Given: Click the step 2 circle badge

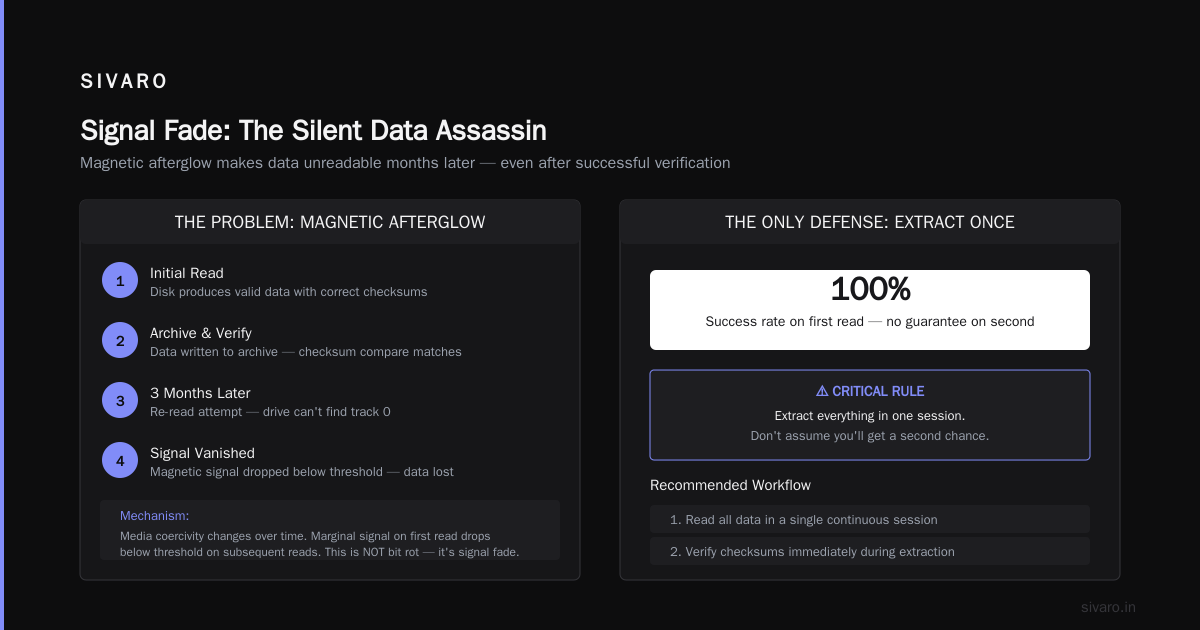Looking at the screenshot, I should pyautogui.click(x=120, y=341).
